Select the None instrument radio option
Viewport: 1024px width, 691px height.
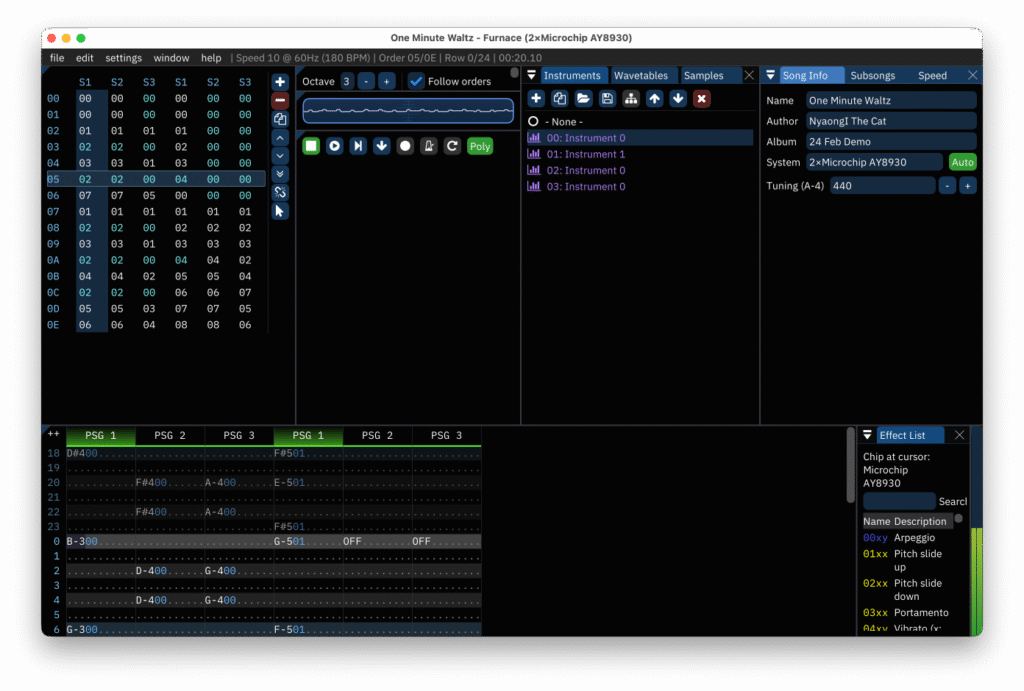pyautogui.click(x=533, y=121)
